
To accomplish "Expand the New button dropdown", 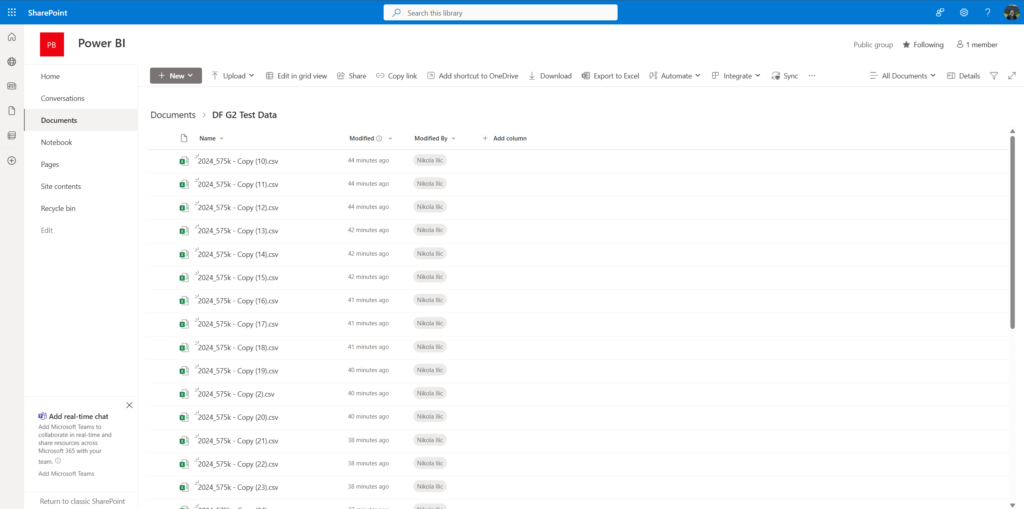I will coord(176,76).
